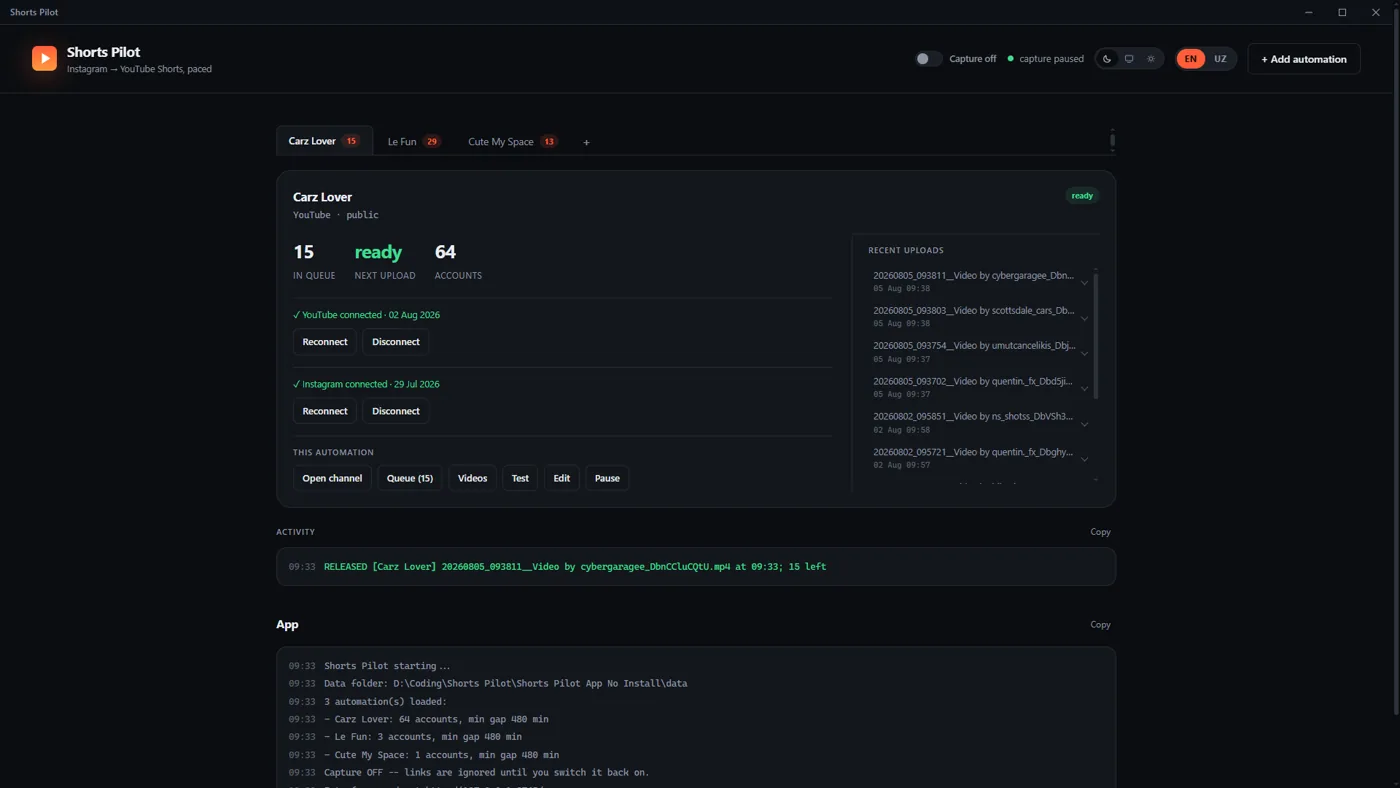
Task: Click the Add automation button
Action: [1304, 59]
